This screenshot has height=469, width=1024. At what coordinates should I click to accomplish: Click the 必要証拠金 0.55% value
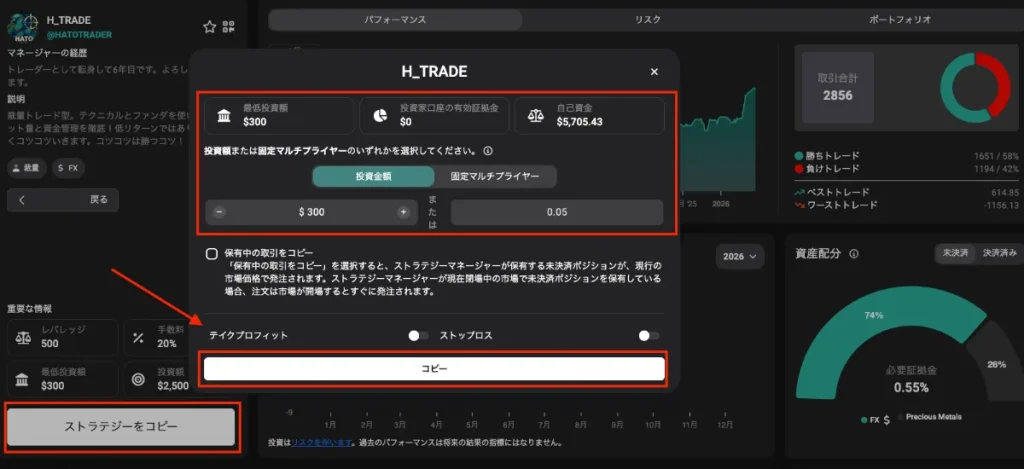[911, 387]
